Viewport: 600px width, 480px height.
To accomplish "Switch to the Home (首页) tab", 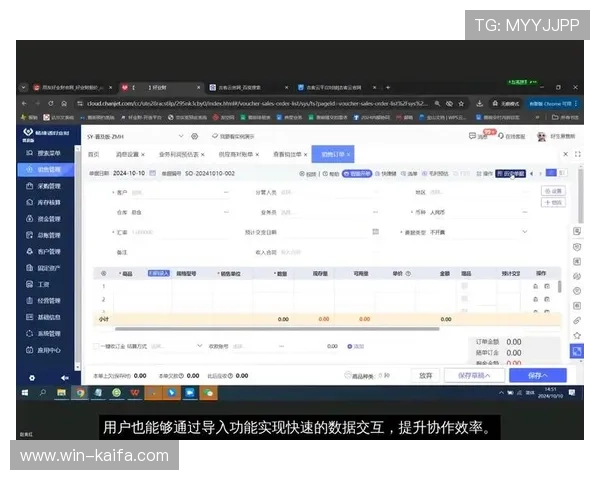I will (94, 155).
